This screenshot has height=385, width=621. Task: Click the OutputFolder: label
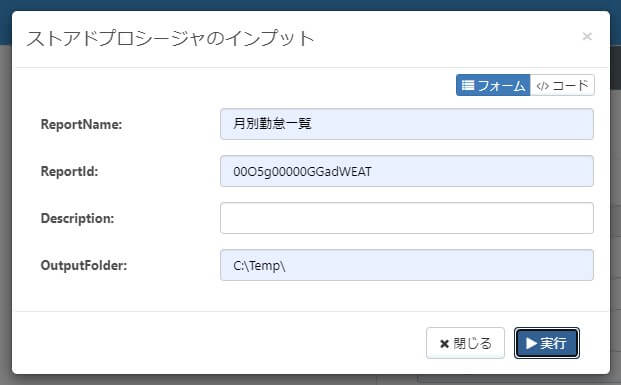click(84, 265)
